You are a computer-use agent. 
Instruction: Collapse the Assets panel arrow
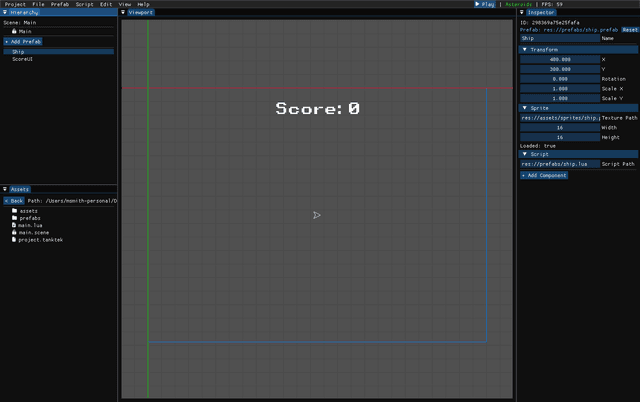point(5,189)
